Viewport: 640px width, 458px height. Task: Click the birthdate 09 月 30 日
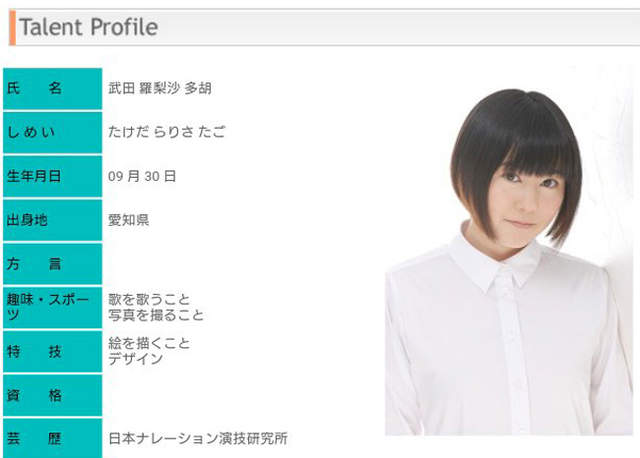coord(142,176)
